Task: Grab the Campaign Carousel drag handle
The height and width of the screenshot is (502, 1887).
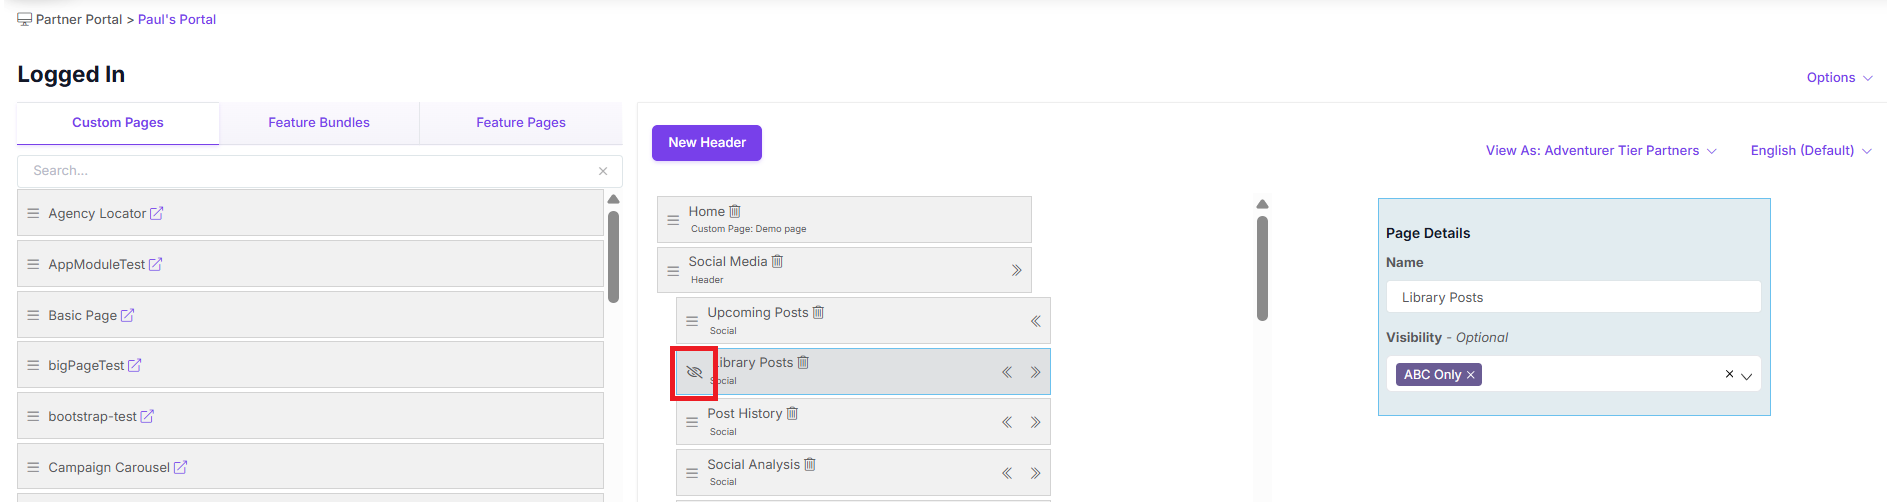Action: pyautogui.click(x=33, y=467)
